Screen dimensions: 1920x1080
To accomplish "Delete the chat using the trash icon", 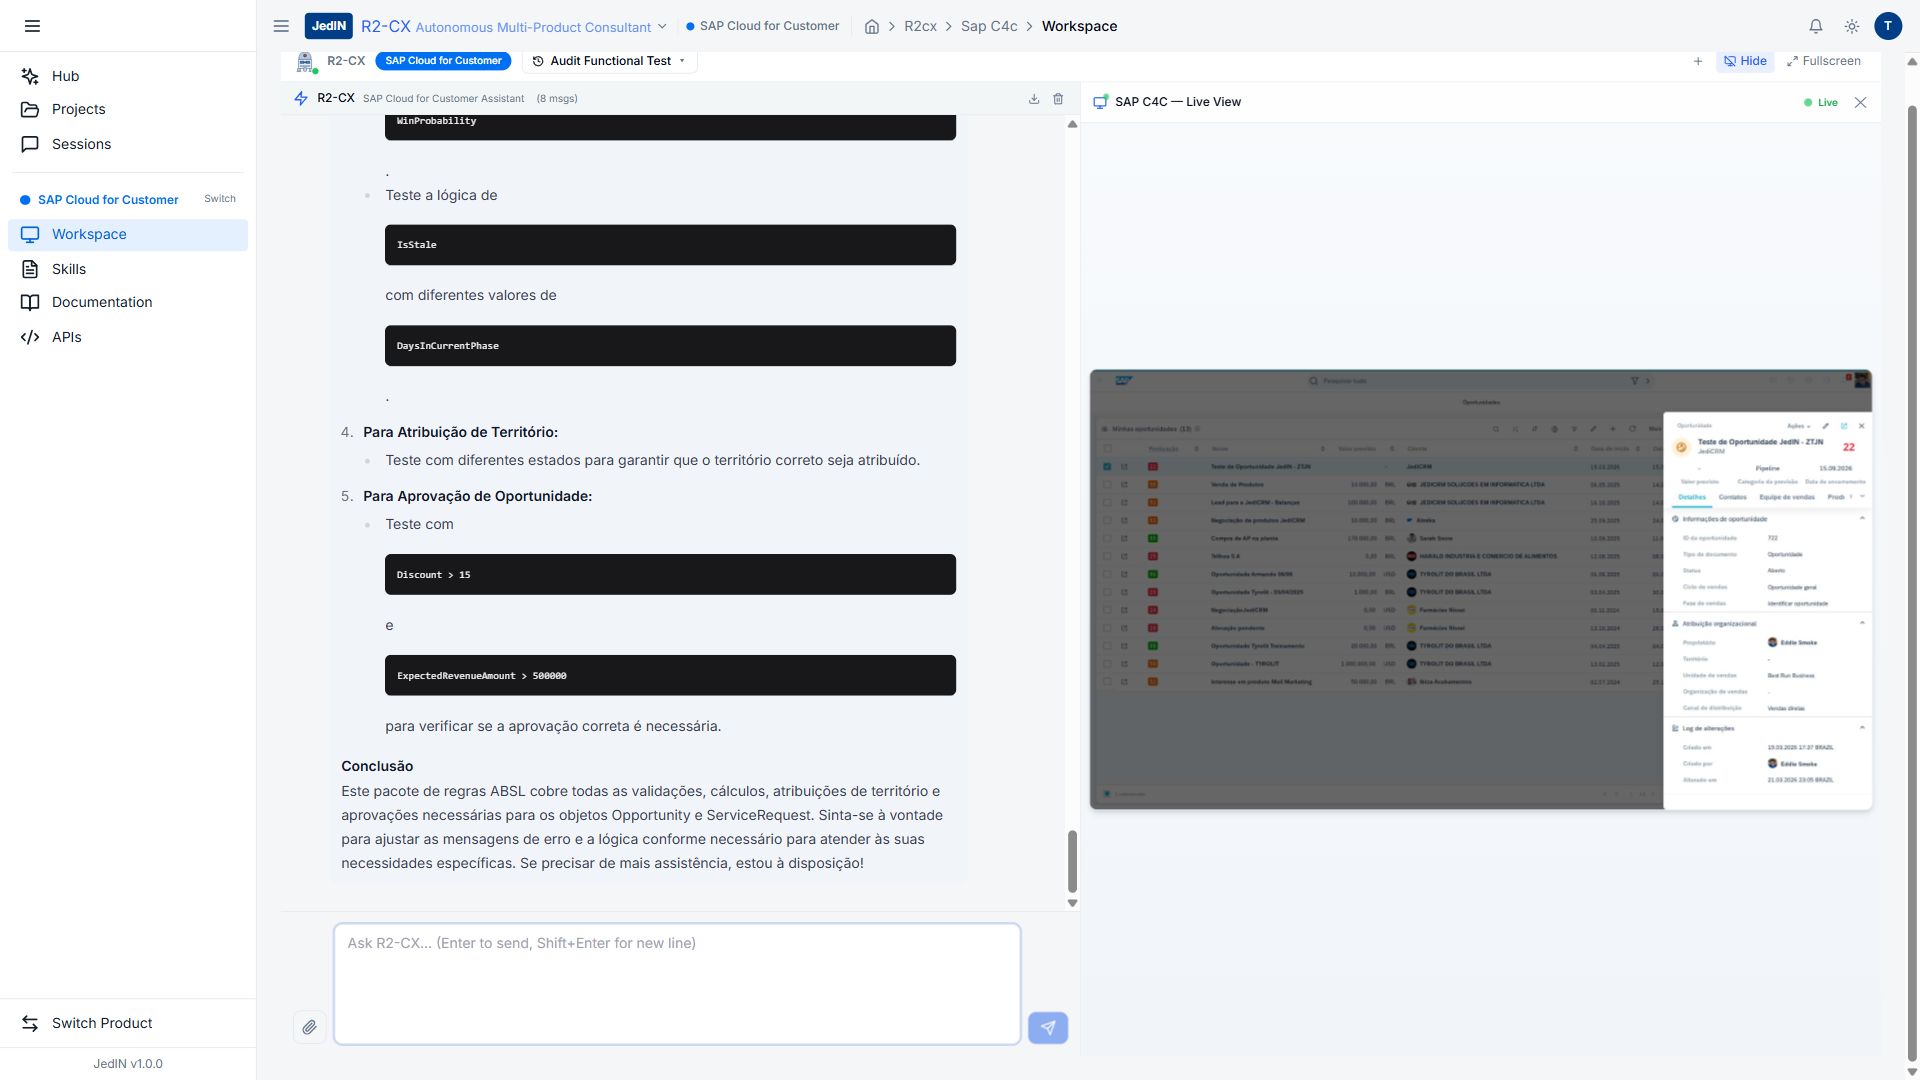I will click(1058, 99).
